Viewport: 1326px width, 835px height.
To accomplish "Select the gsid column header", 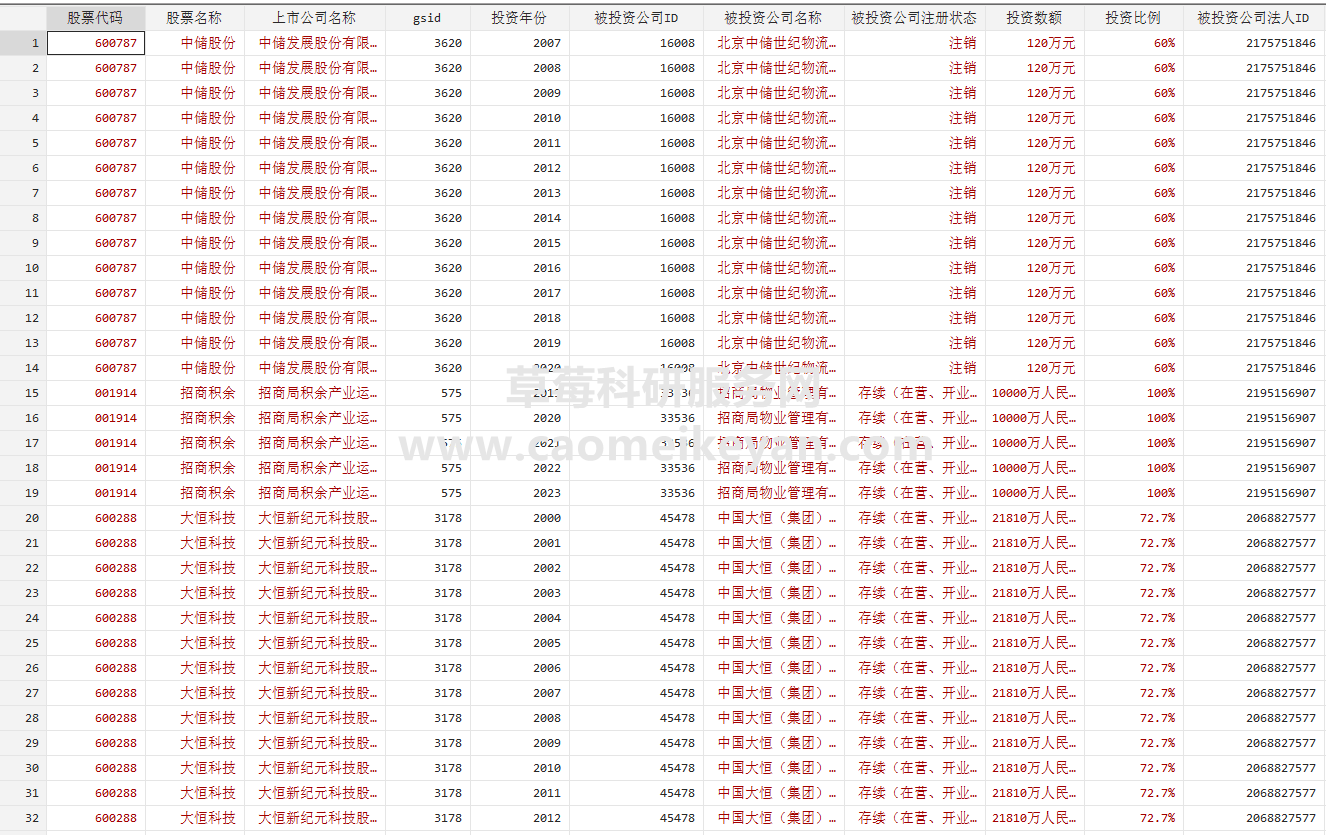I will coord(428,18).
